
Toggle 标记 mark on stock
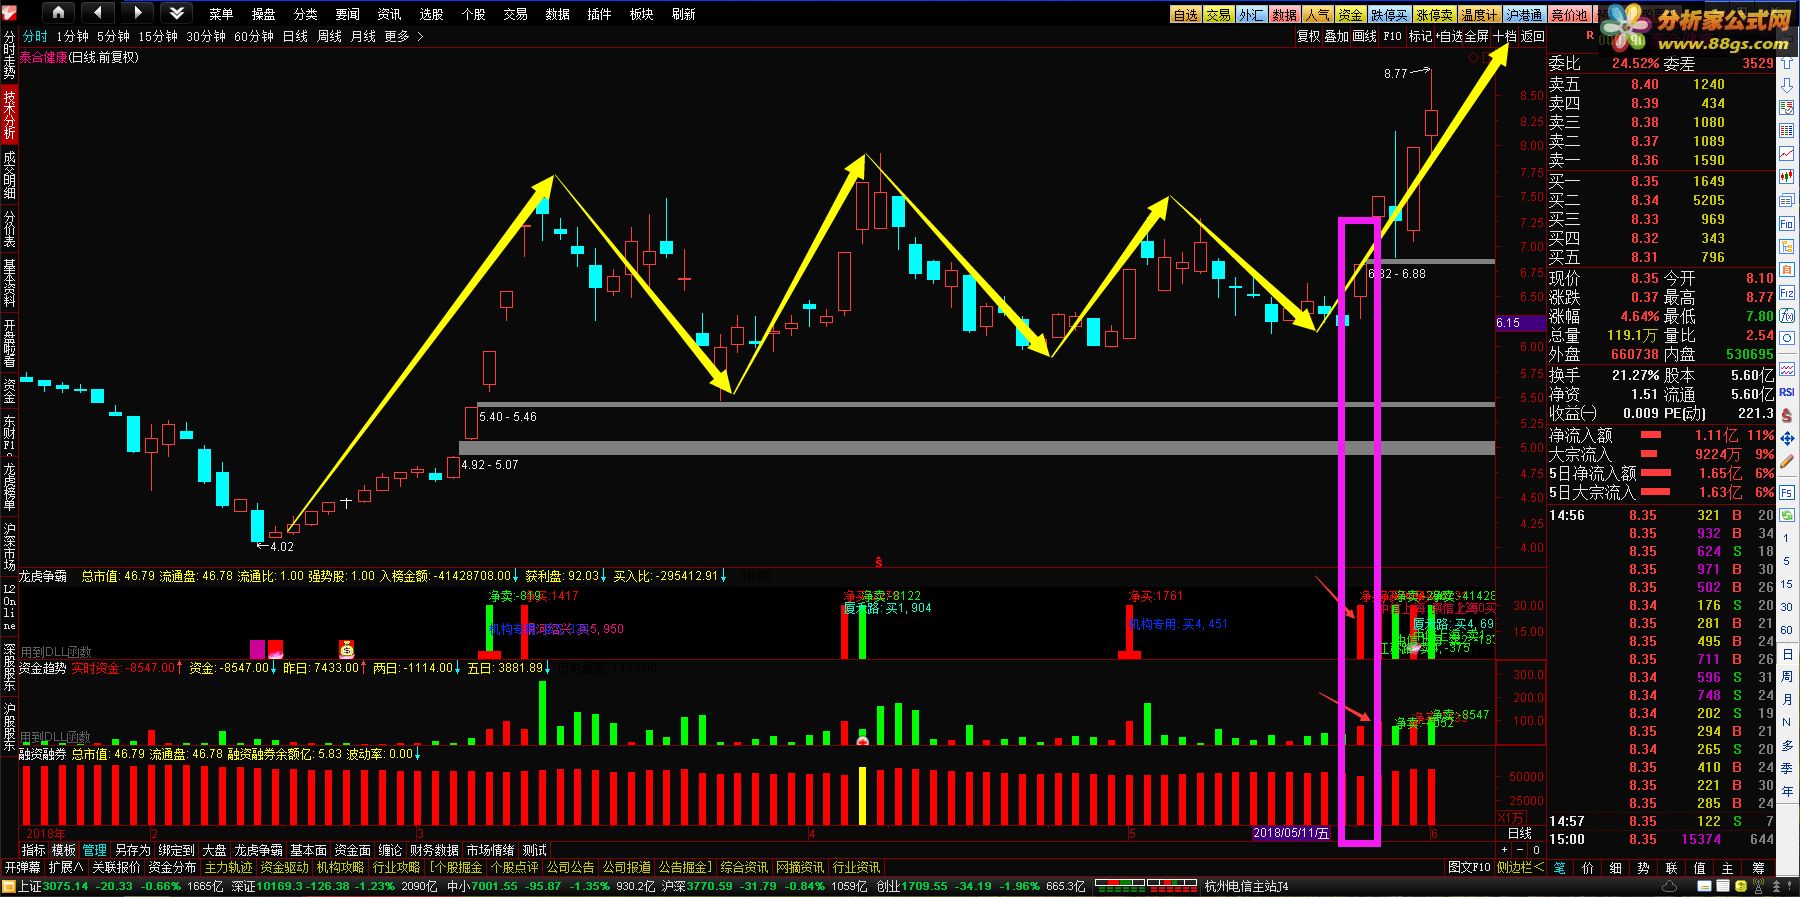click(x=1420, y=36)
